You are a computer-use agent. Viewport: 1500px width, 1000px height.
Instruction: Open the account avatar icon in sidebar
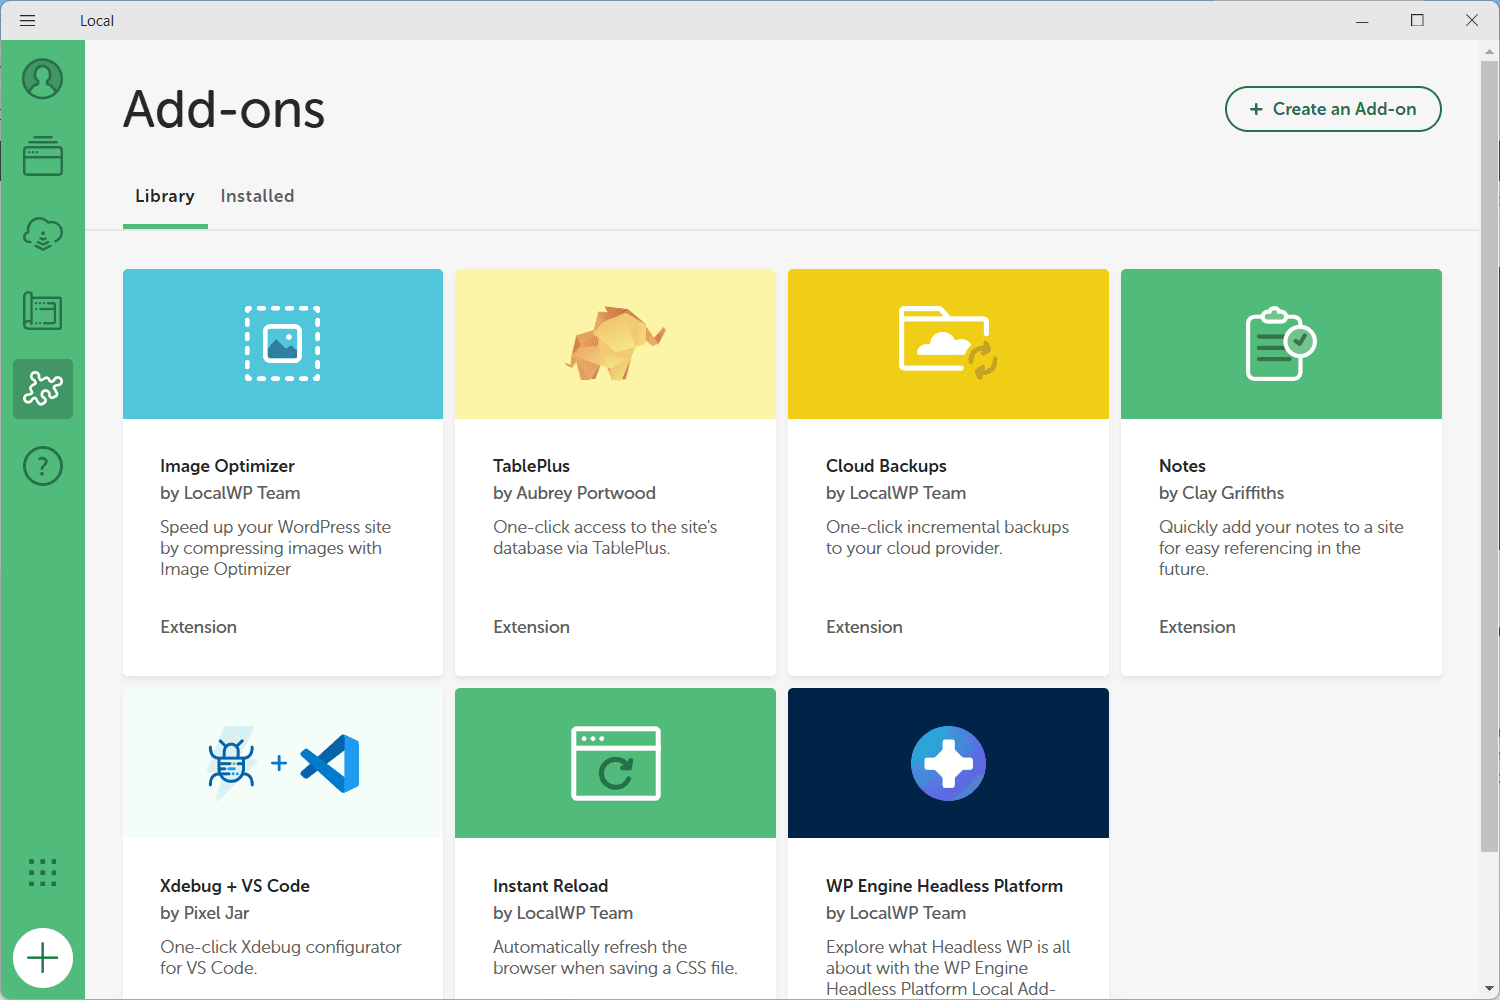(x=43, y=79)
